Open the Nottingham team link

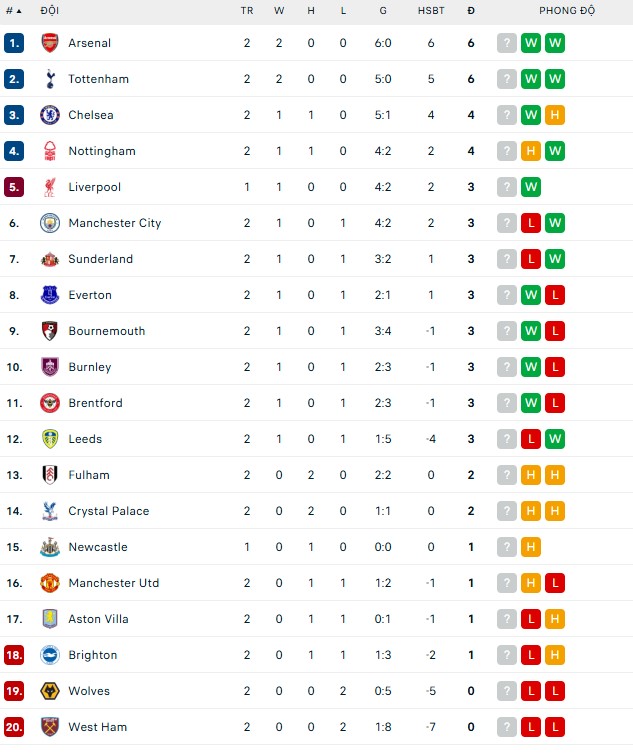point(102,151)
